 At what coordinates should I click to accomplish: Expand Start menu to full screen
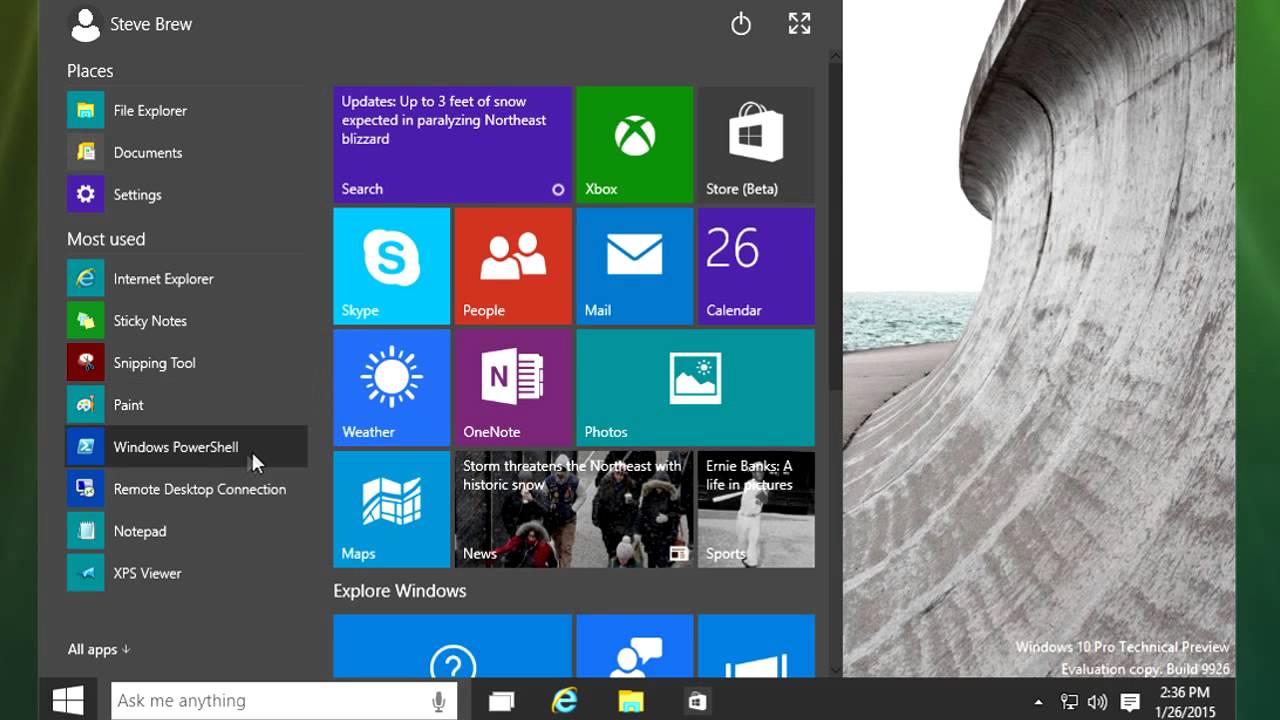pyautogui.click(x=799, y=24)
